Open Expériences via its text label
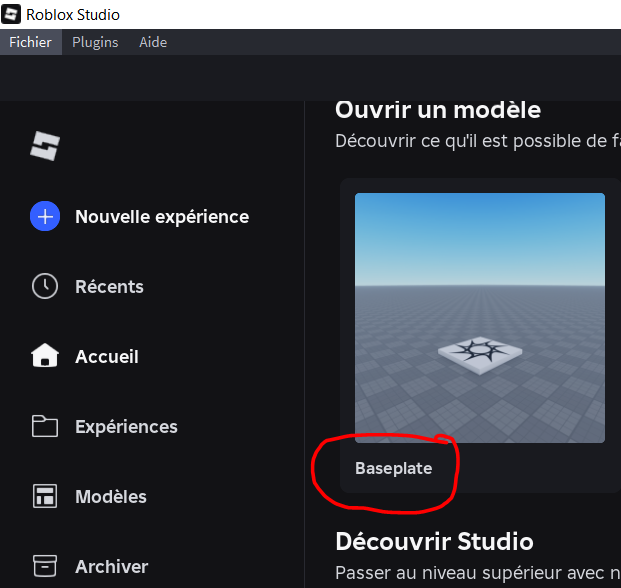 [126, 426]
